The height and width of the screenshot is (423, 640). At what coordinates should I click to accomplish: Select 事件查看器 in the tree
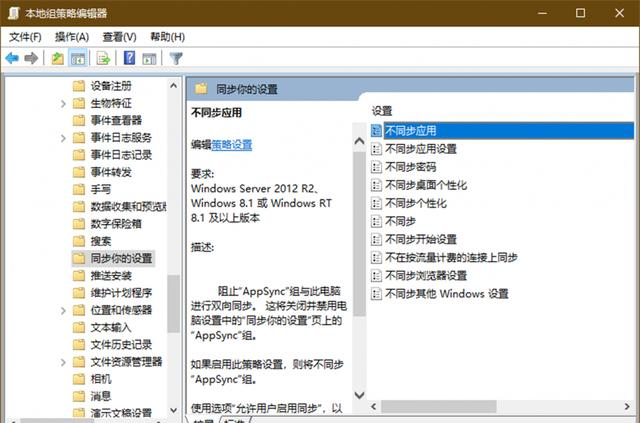coord(116,120)
